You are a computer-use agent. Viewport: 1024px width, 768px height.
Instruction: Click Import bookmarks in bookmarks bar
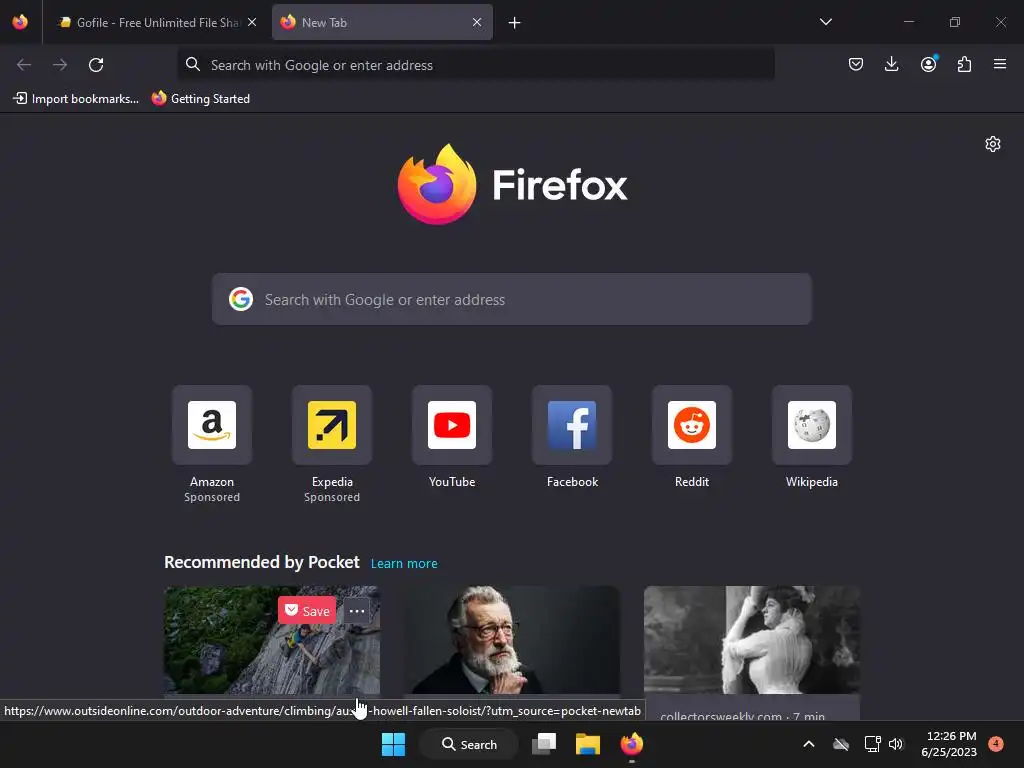coord(76,99)
